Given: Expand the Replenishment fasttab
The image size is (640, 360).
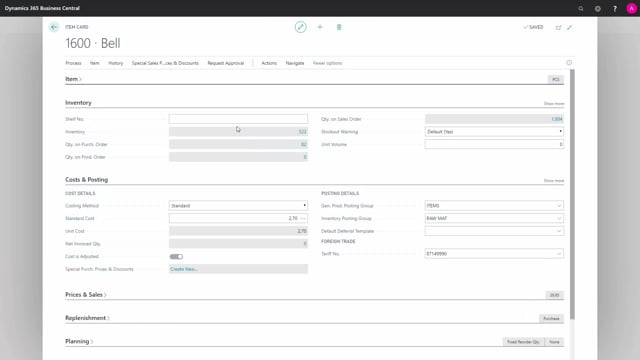Looking at the screenshot, I should coord(87,318).
